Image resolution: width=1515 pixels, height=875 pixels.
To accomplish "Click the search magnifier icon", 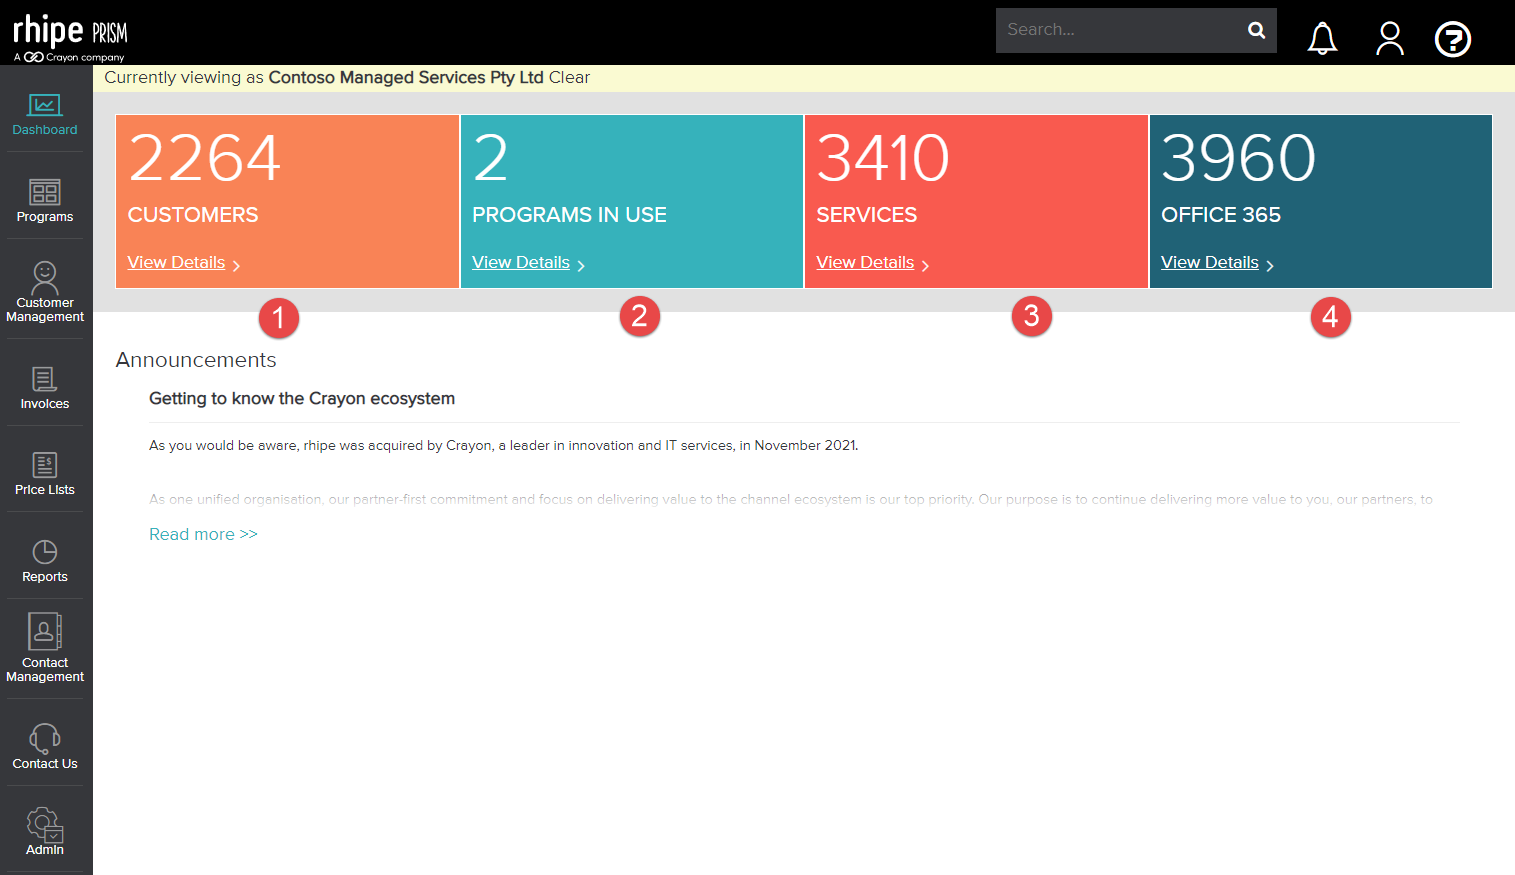I will [1256, 30].
